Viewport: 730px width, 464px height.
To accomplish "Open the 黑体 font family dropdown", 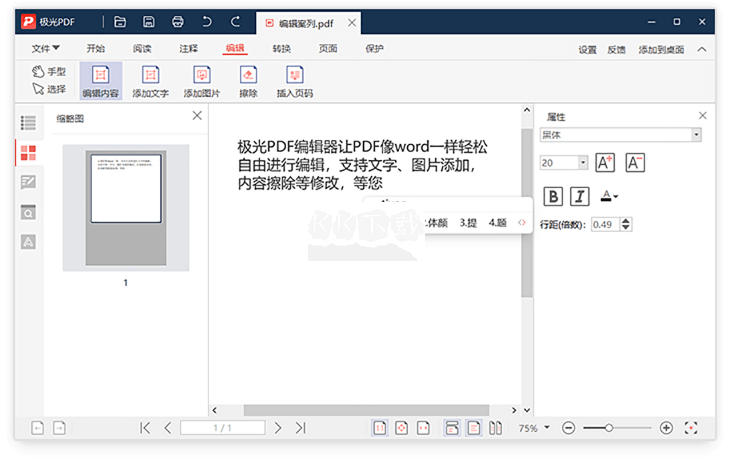I will pyautogui.click(x=620, y=135).
